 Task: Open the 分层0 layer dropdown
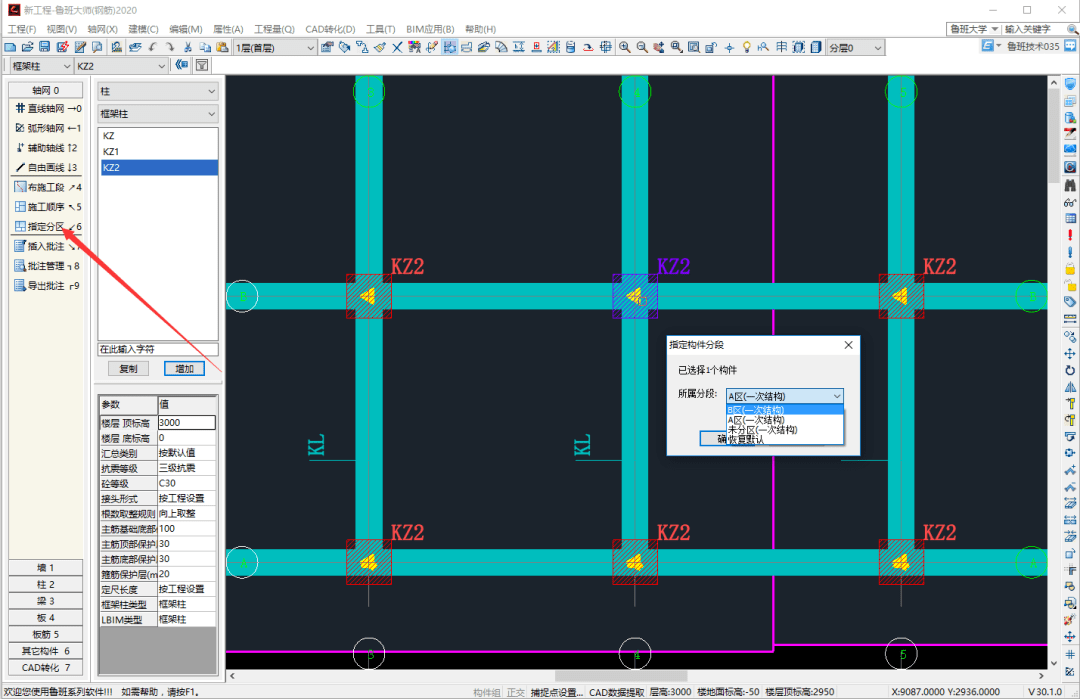[x=855, y=48]
